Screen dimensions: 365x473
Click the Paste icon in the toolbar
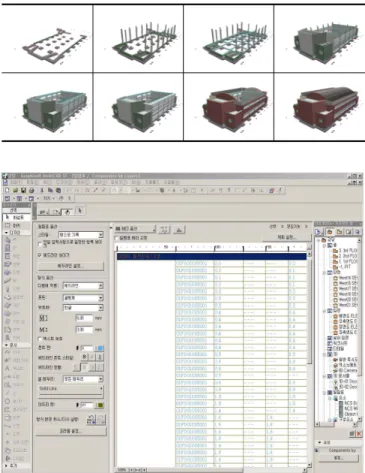[x=58, y=190]
